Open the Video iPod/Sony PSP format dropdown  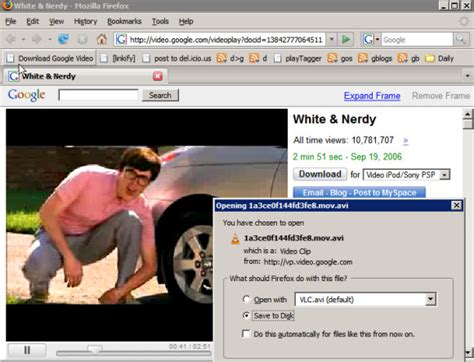(x=444, y=175)
